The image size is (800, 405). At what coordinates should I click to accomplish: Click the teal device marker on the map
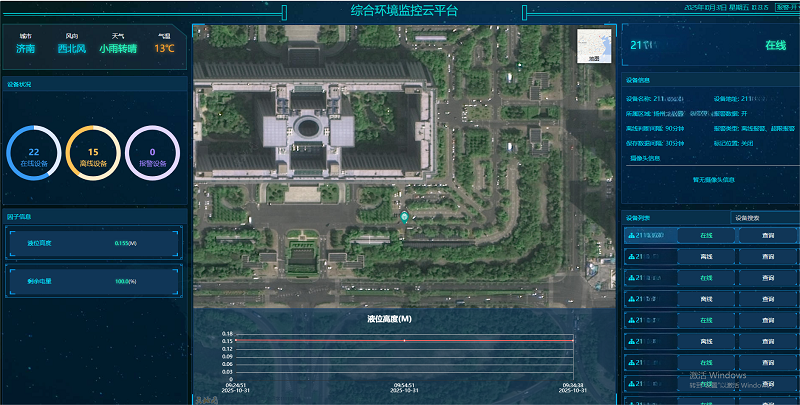click(x=404, y=216)
